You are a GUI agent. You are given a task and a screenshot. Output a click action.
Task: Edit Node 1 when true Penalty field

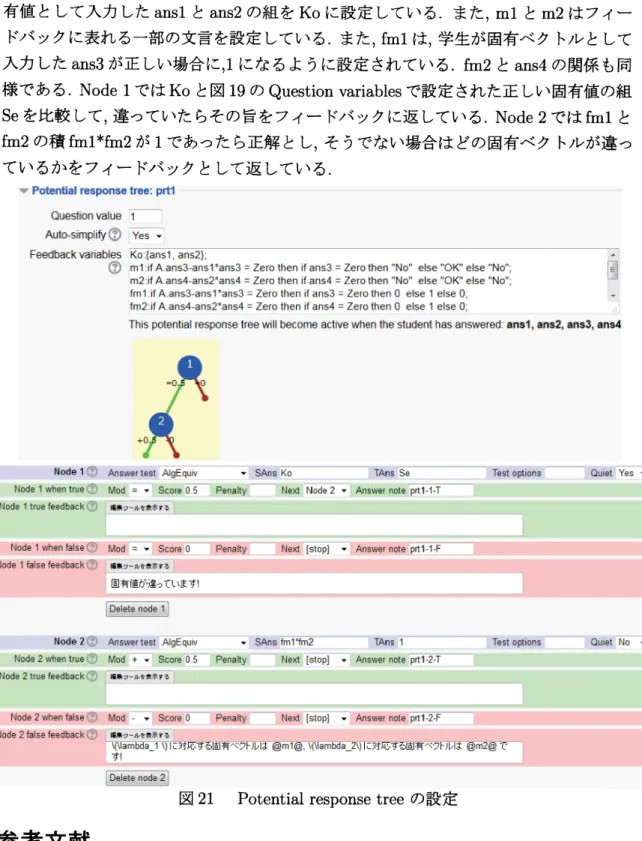(262, 490)
